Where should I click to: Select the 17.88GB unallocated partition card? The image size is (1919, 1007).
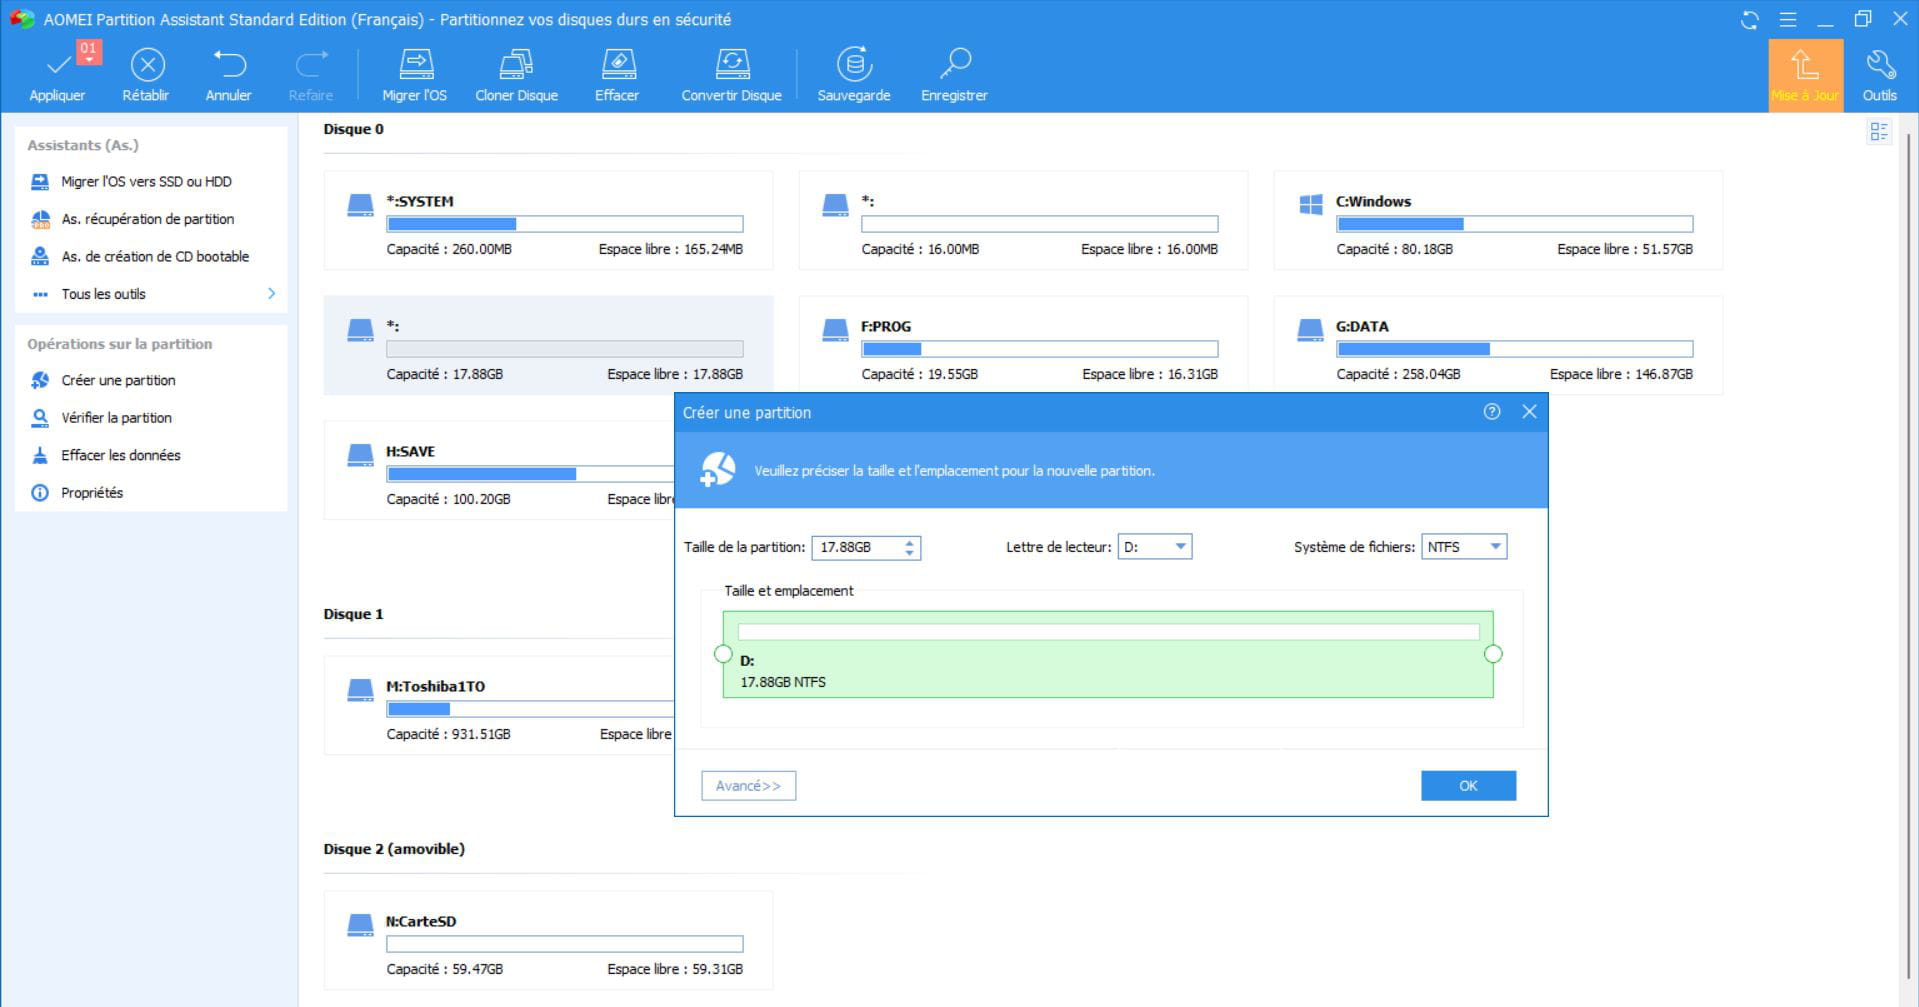(x=548, y=345)
